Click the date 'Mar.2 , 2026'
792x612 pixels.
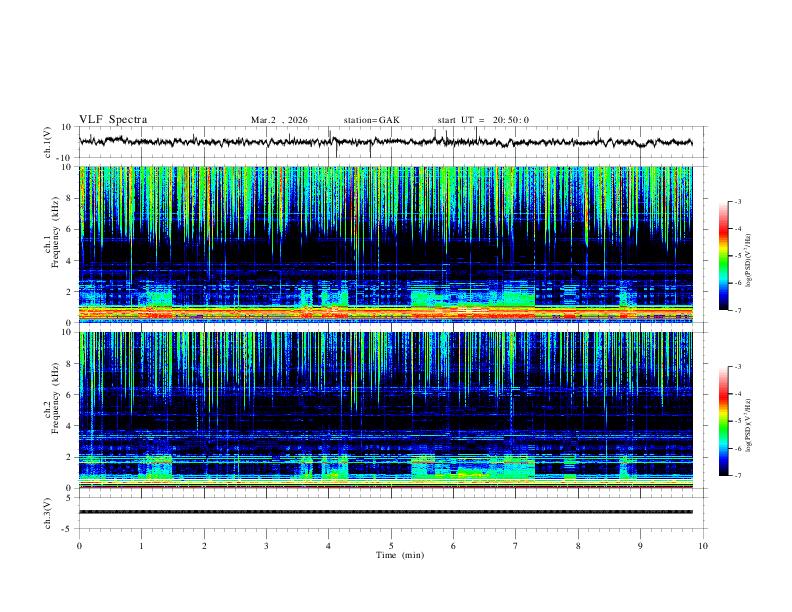click(x=279, y=120)
